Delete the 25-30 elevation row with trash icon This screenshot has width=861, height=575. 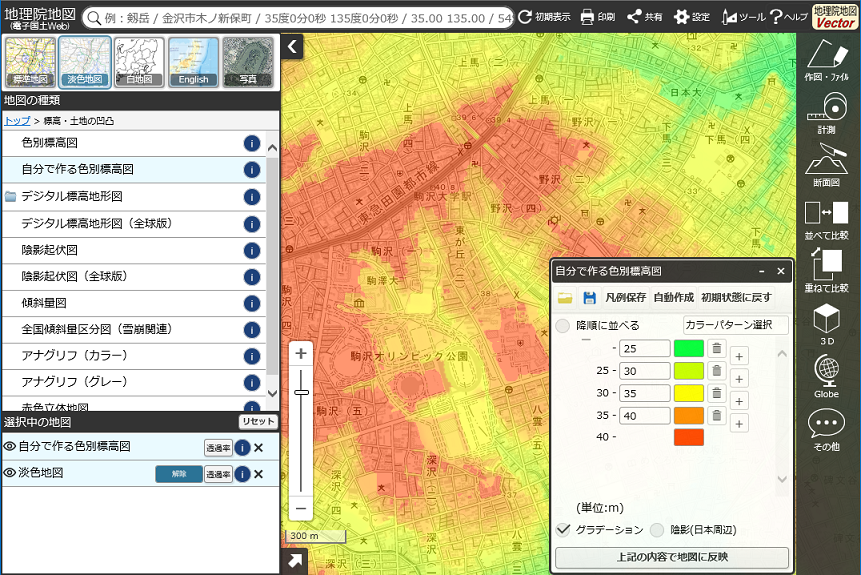coord(716,371)
